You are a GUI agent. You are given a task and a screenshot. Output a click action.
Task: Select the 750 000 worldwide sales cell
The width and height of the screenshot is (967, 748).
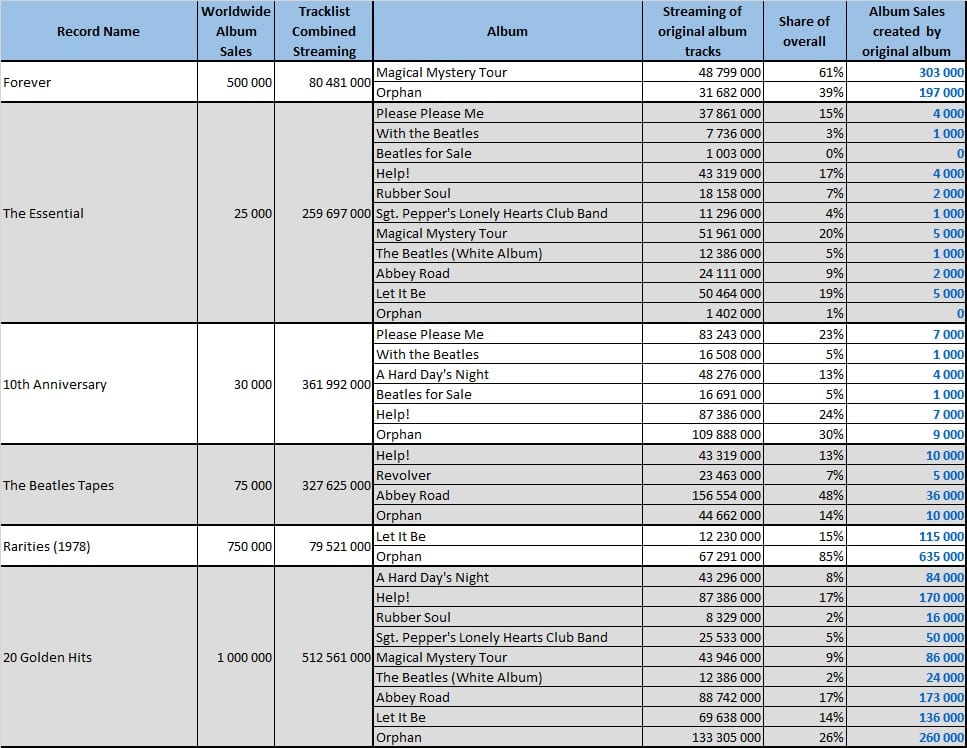point(236,546)
